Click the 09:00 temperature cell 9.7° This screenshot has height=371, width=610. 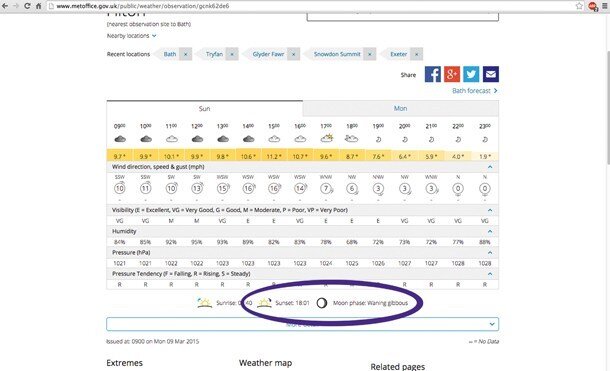point(120,156)
